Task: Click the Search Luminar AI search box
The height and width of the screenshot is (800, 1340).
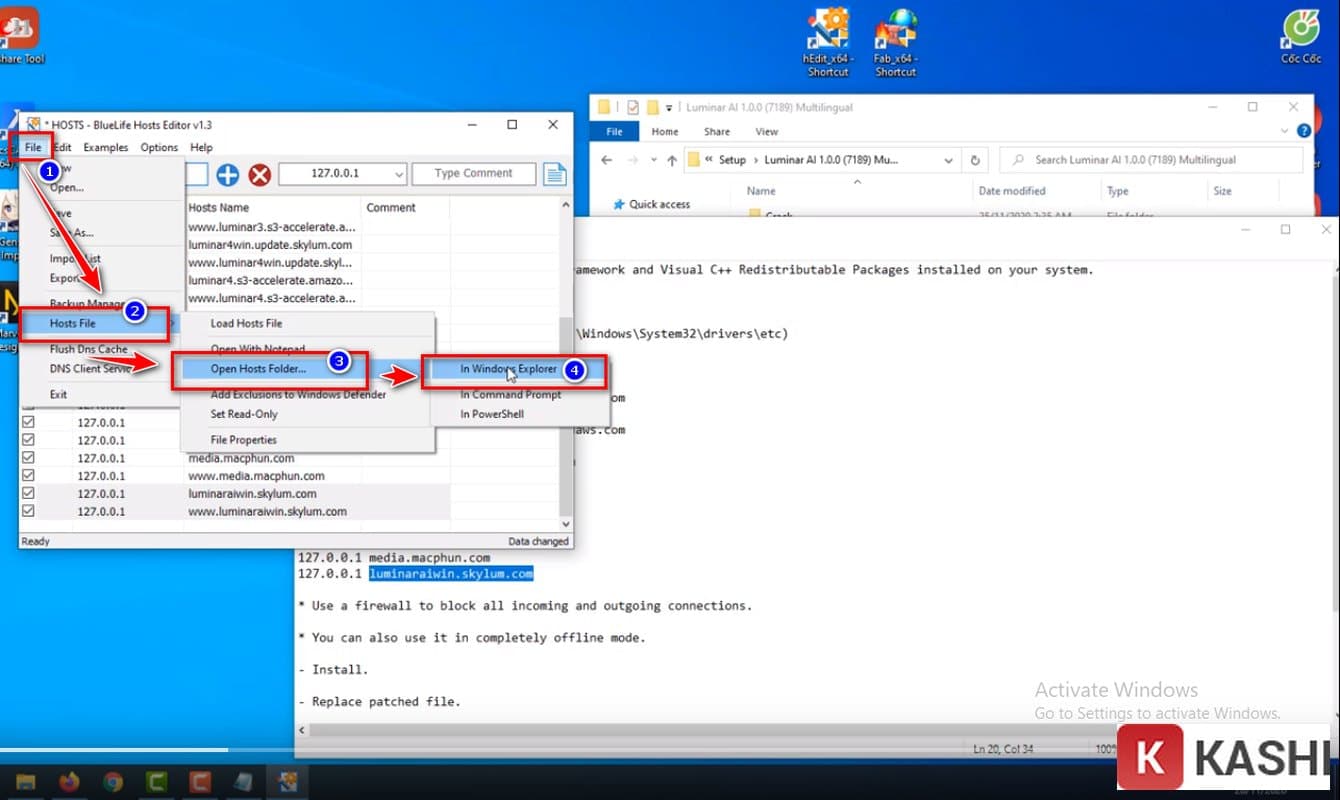Action: 1151,160
